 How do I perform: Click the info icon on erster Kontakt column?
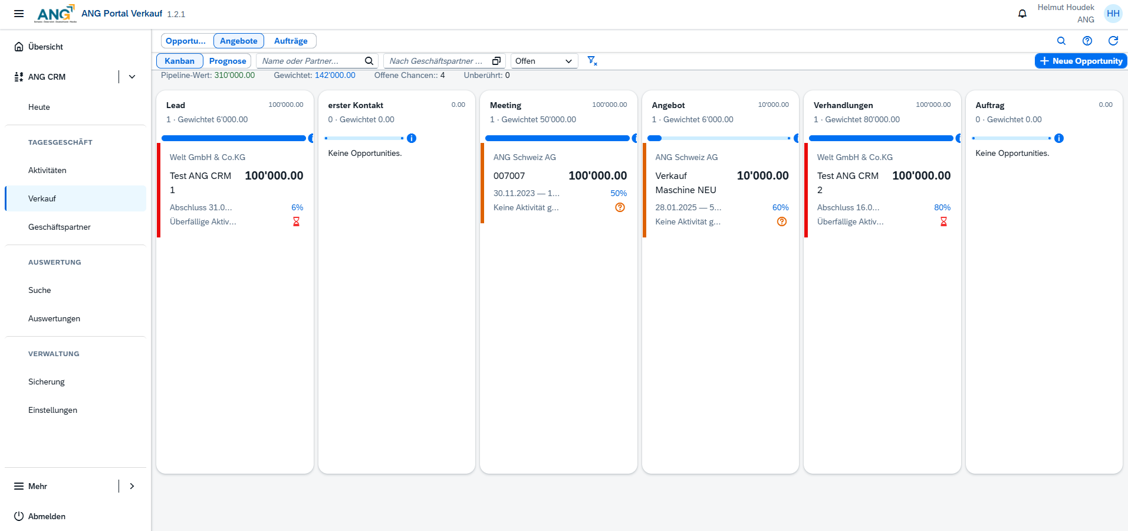click(x=411, y=138)
